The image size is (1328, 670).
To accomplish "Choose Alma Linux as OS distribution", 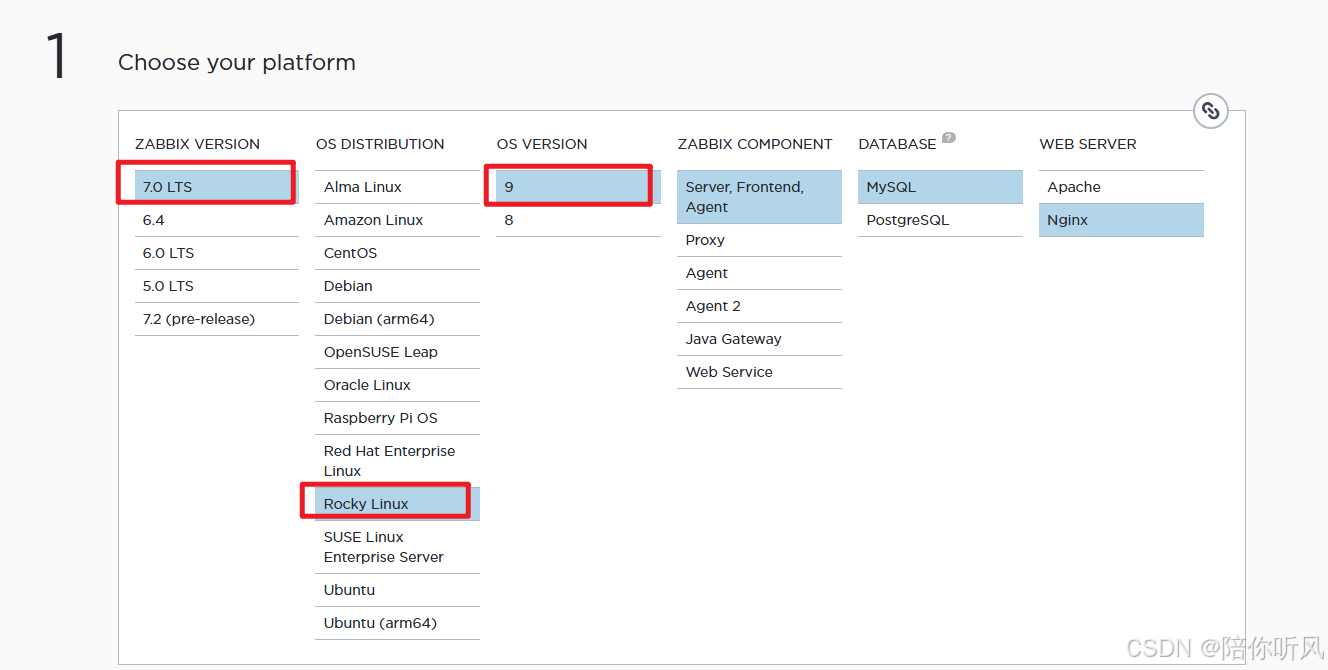I will coord(398,187).
